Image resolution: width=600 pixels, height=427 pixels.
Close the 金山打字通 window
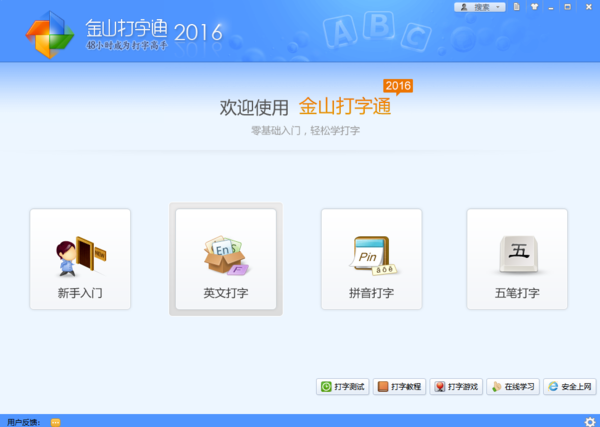click(x=589, y=7)
